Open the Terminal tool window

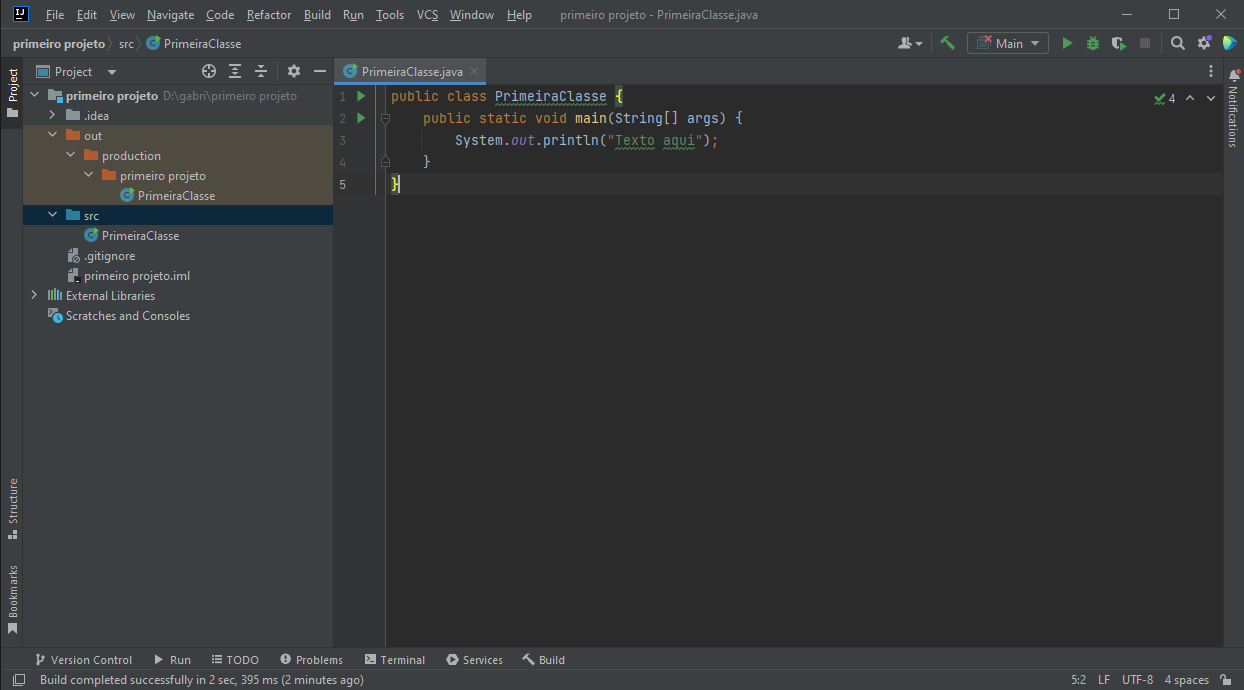(395, 660)
